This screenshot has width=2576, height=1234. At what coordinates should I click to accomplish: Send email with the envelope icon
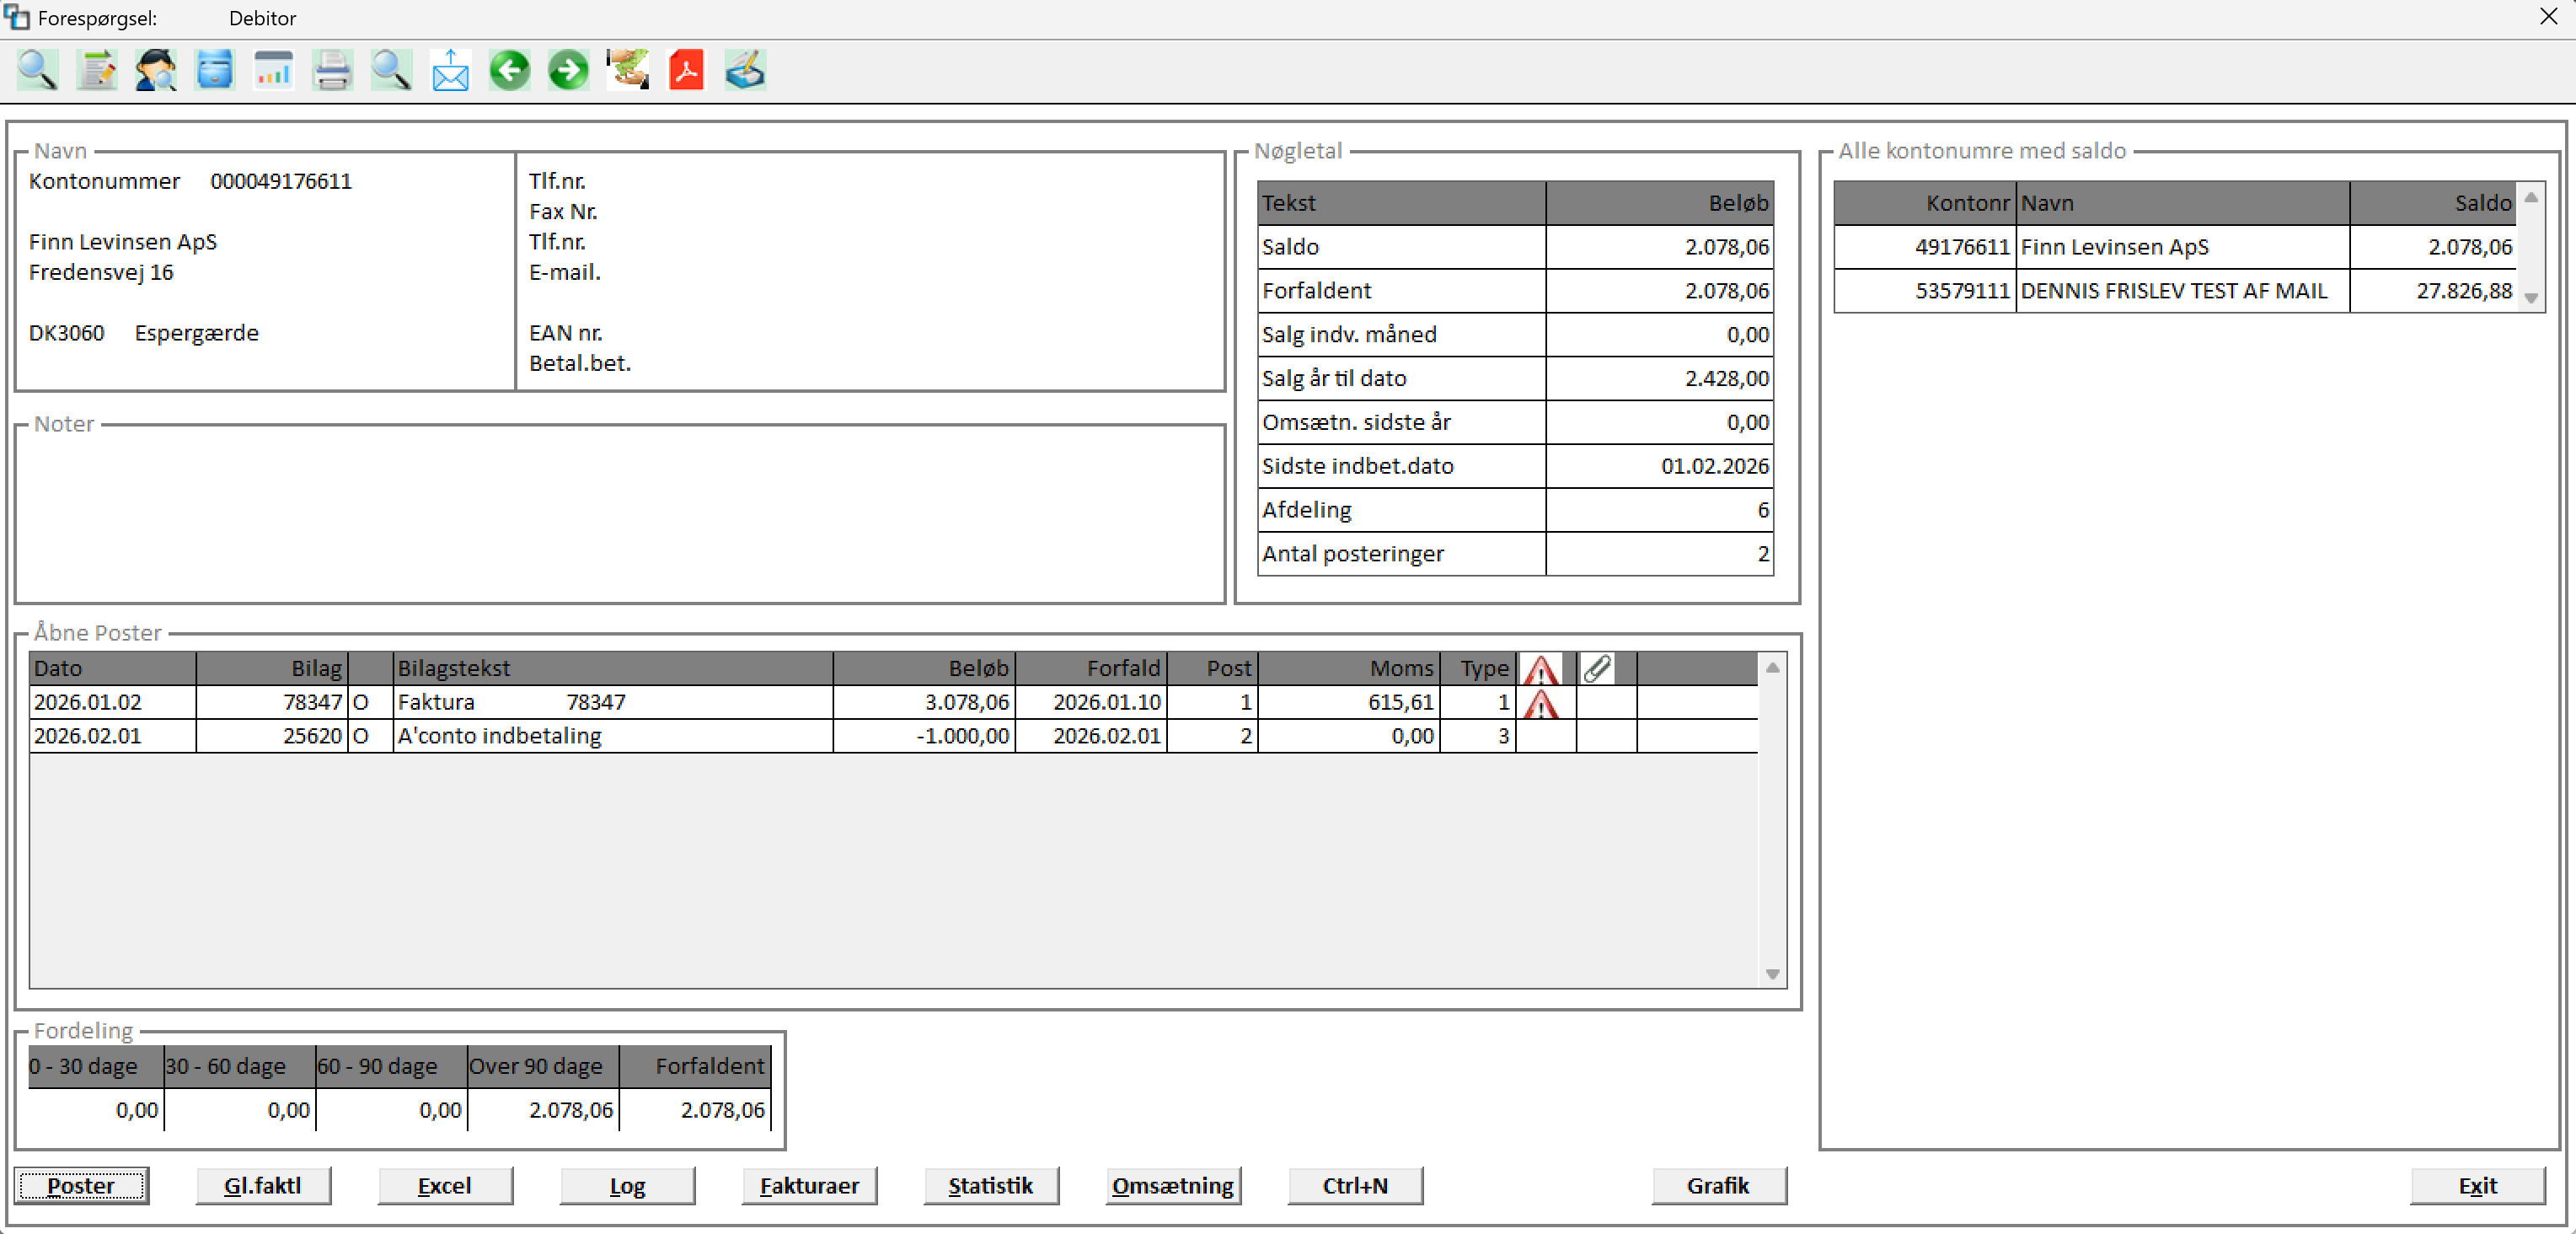(450, 70)
